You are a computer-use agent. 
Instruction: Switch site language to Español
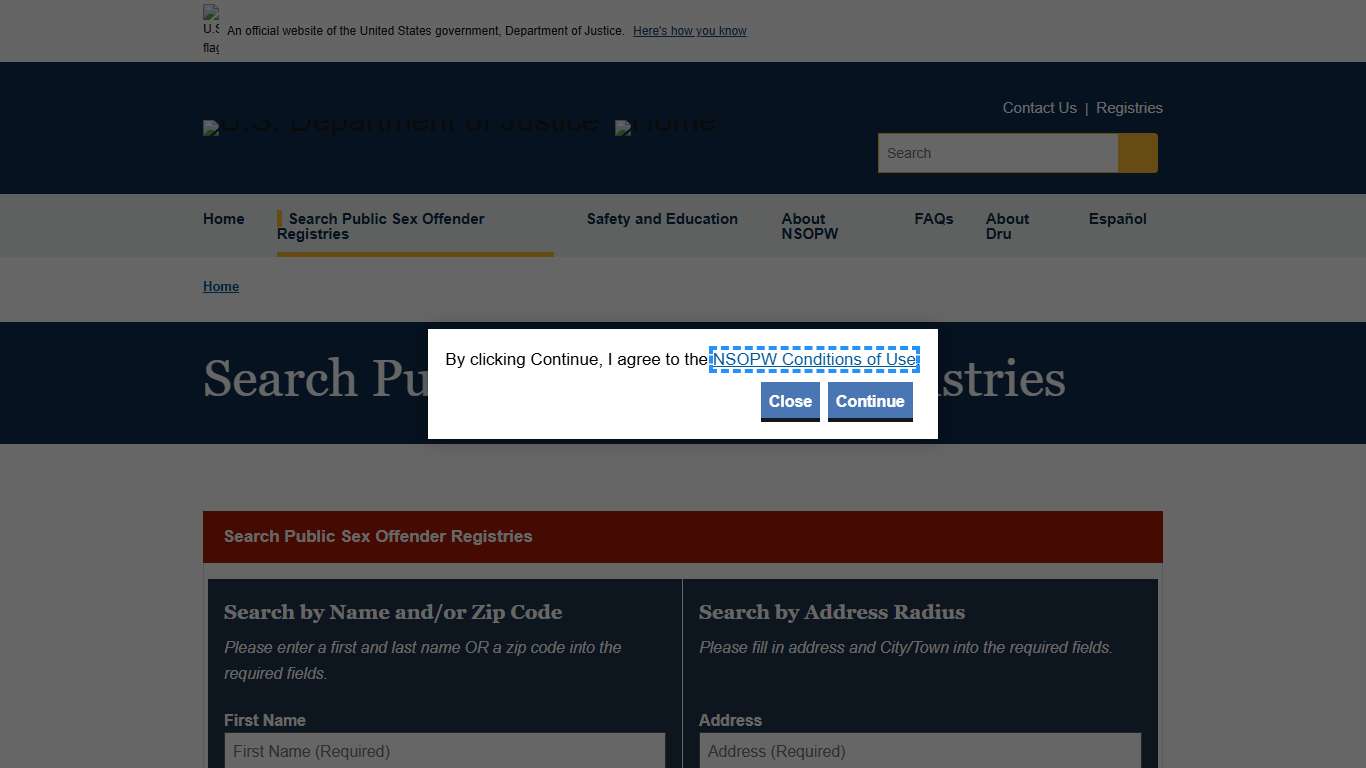[1117, 219]
